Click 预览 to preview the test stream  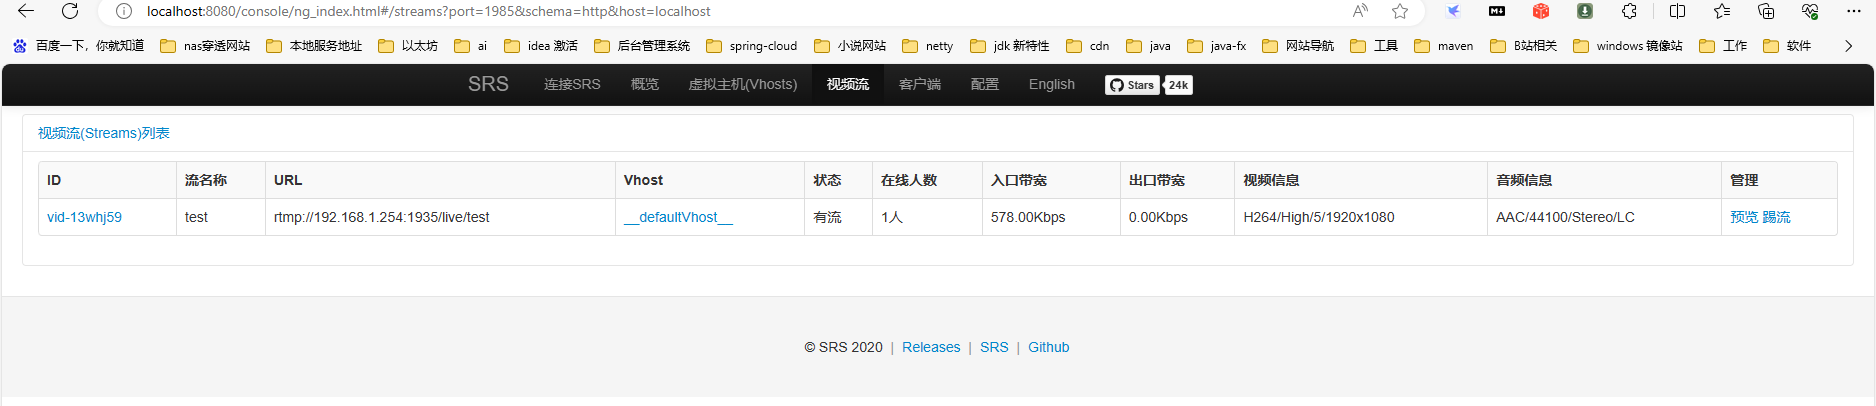pyautogui.click(x=1744, y=217)
